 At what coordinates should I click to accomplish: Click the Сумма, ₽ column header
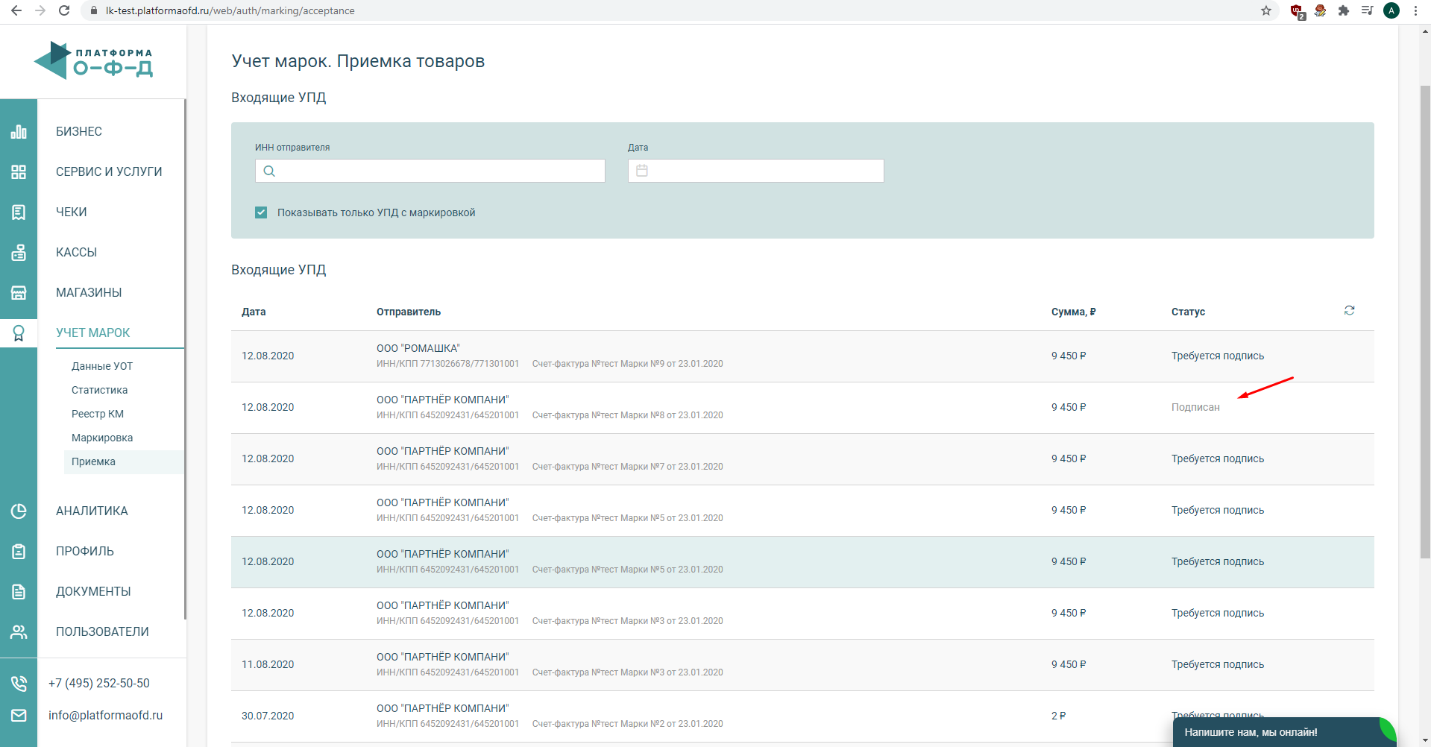point(1074,312)
